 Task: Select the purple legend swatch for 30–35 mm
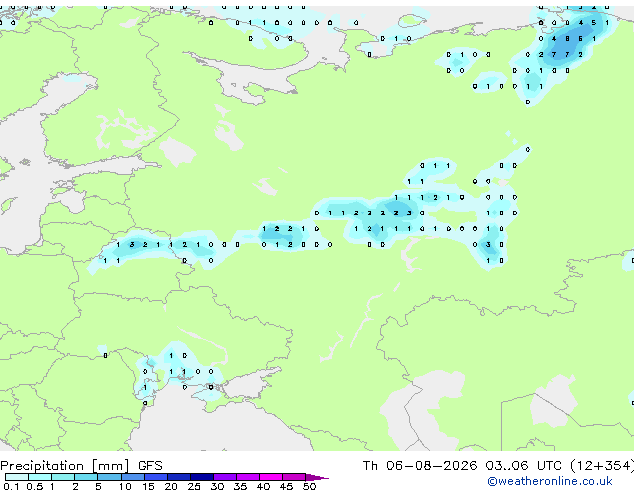coord(225,477)
